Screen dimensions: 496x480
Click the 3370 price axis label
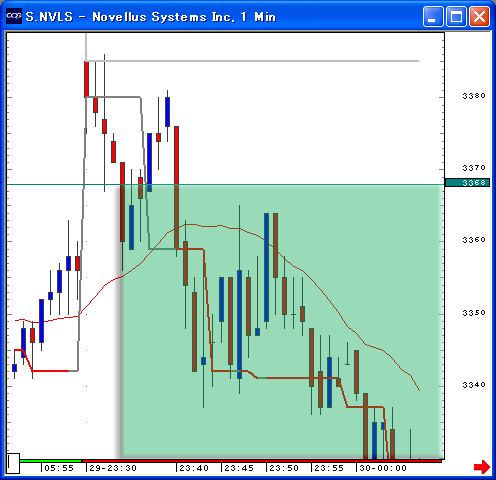coord(474,168)
